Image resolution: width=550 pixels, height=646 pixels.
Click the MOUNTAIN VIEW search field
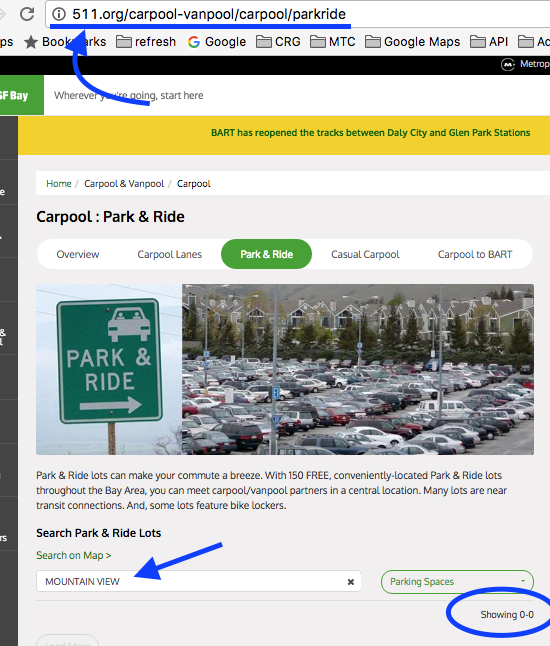(x=199, y=581)
